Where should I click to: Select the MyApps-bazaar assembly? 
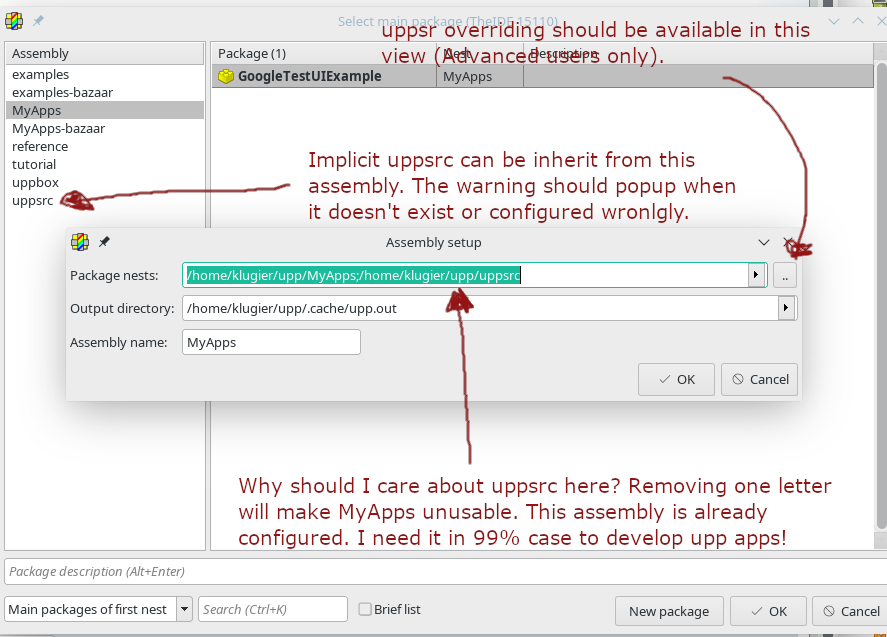tap(58, 128)
